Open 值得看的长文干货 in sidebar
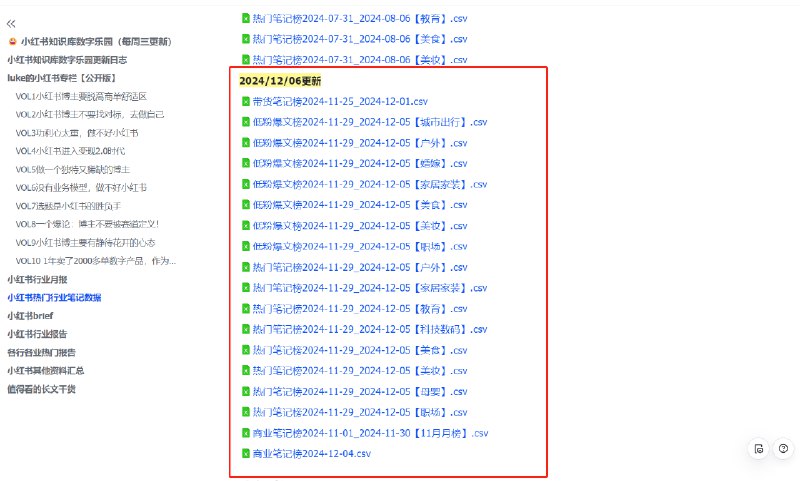The image size is (800, 481). (x=41, y=389)
